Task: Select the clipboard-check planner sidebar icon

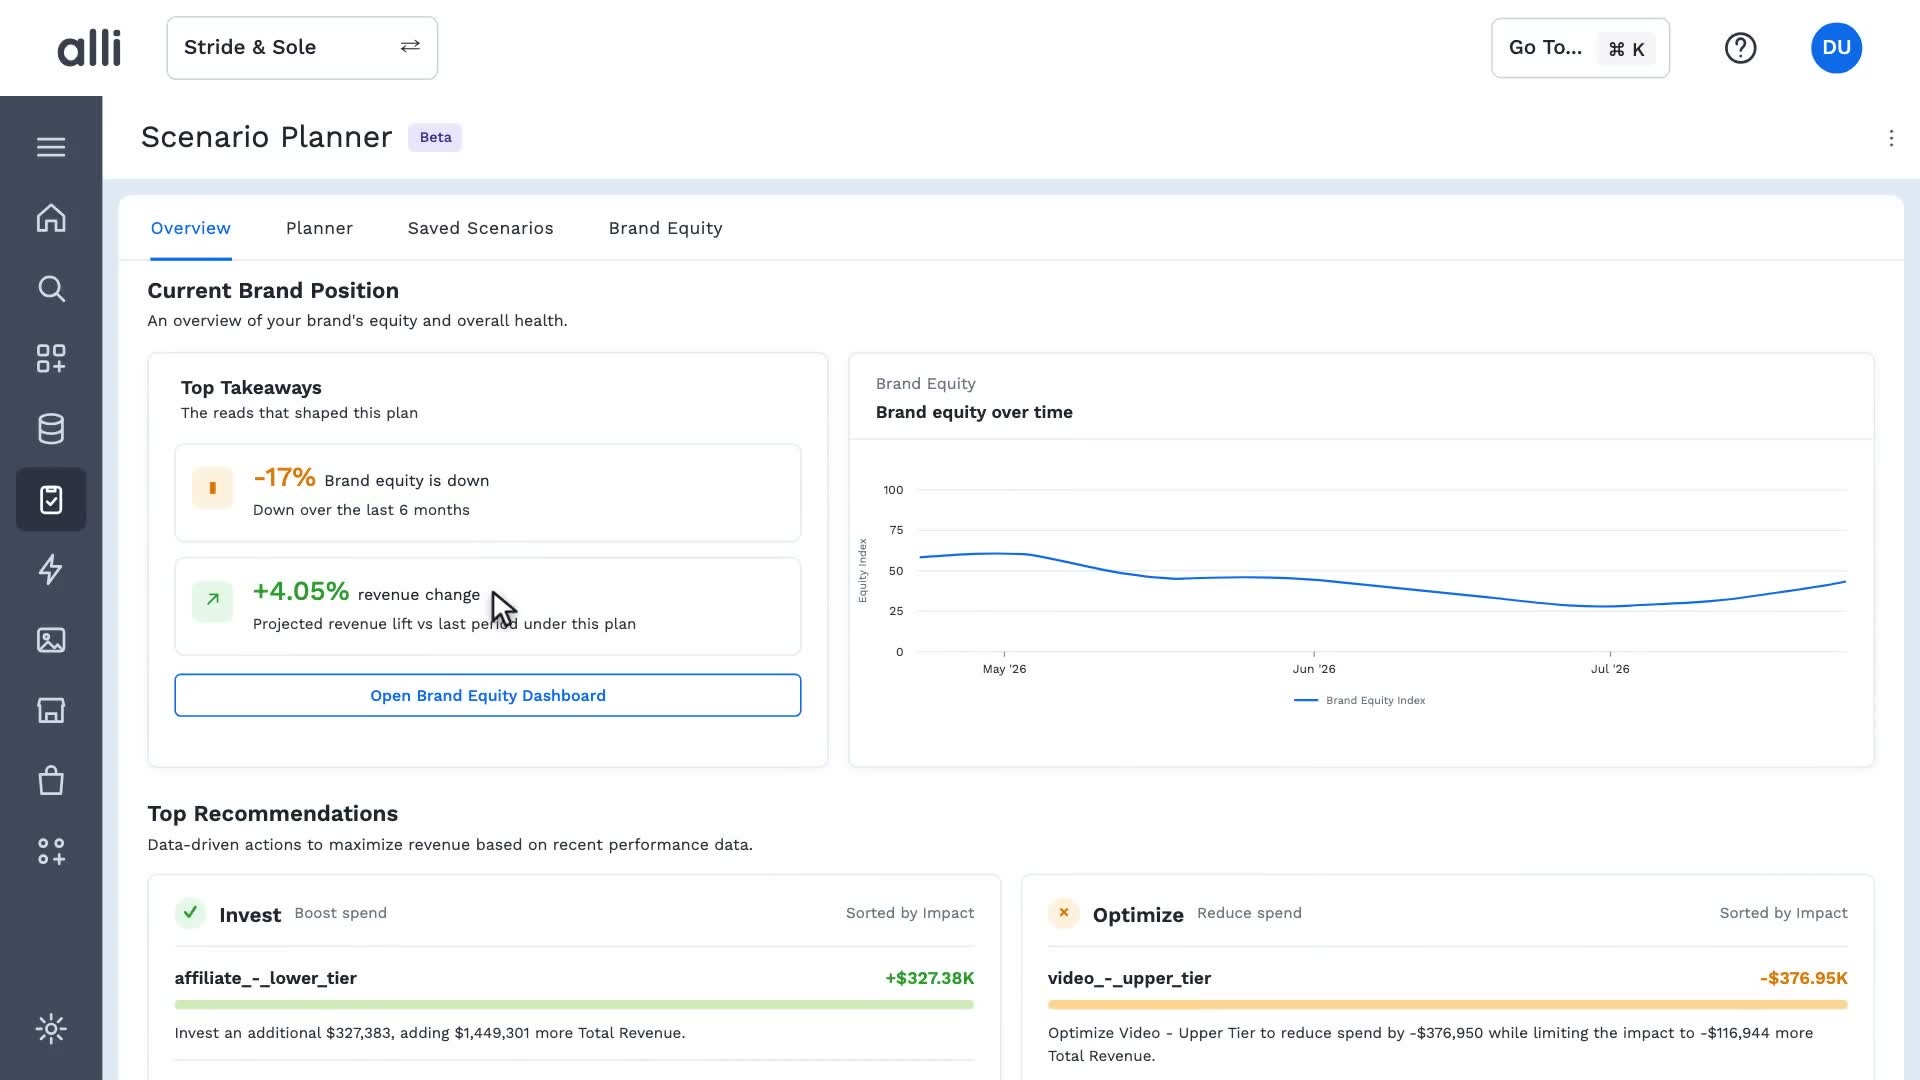Action: pyautogui.click(x=51, y=499)
